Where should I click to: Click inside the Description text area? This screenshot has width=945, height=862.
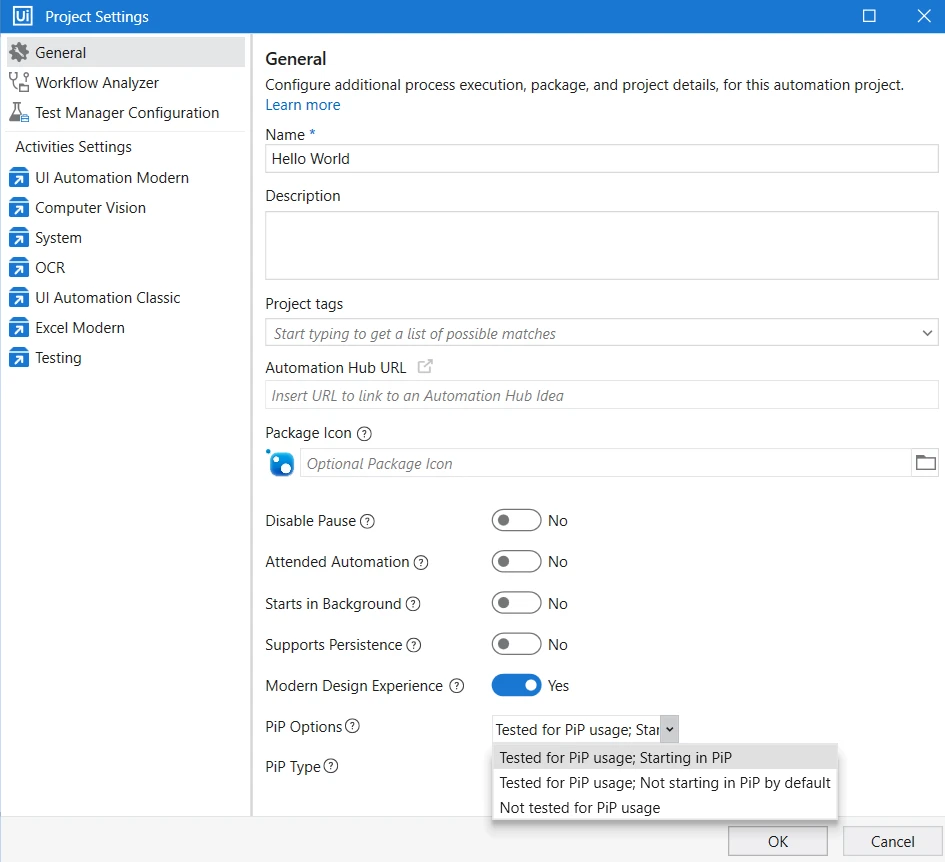tap(601, 245)
